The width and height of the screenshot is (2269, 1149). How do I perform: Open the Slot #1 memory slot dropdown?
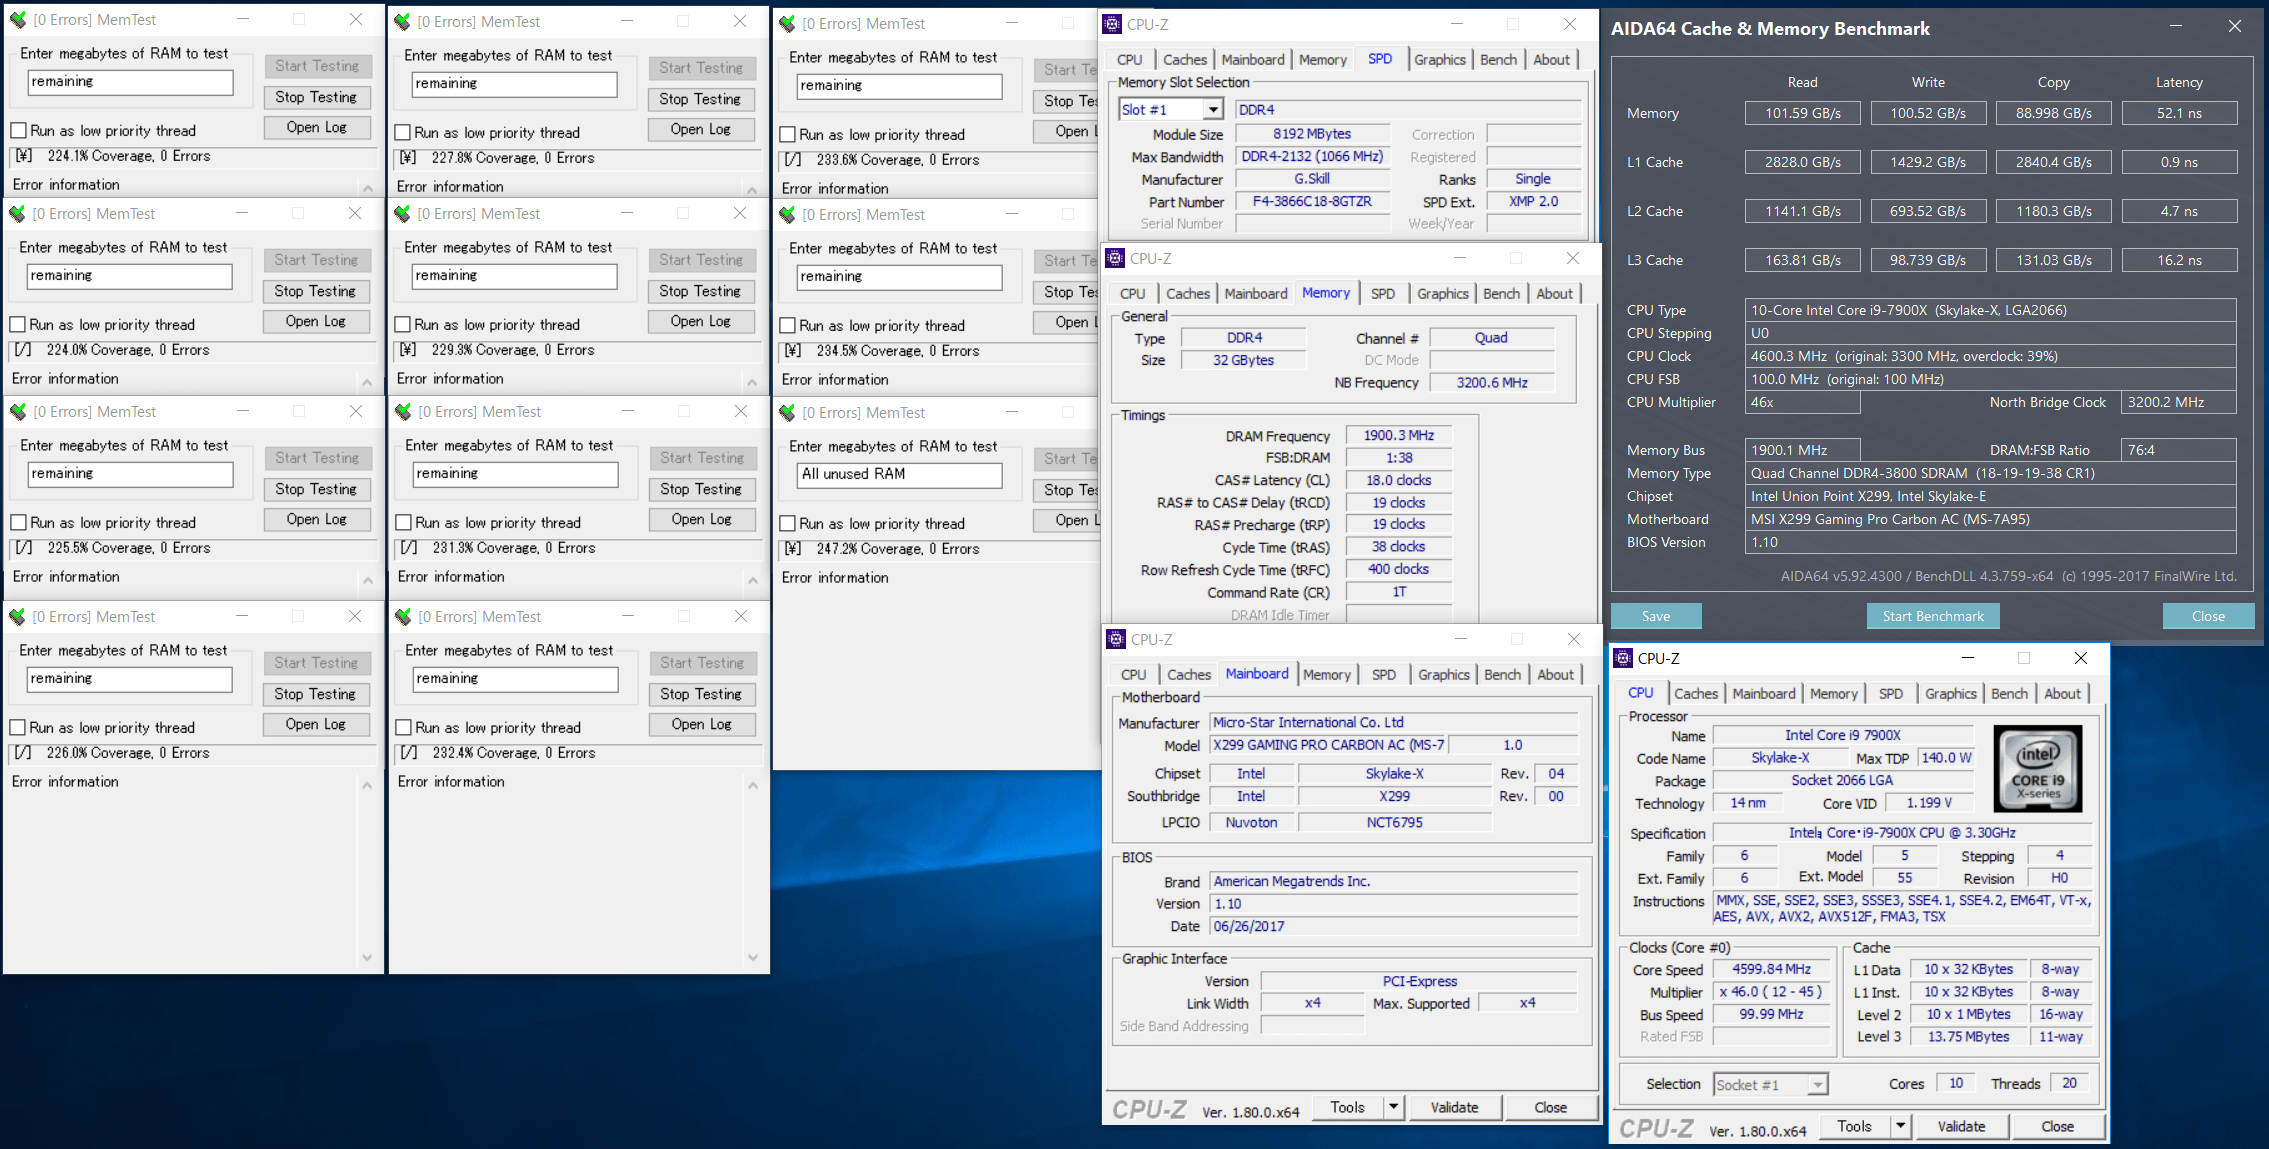(x=1213, y=110)
